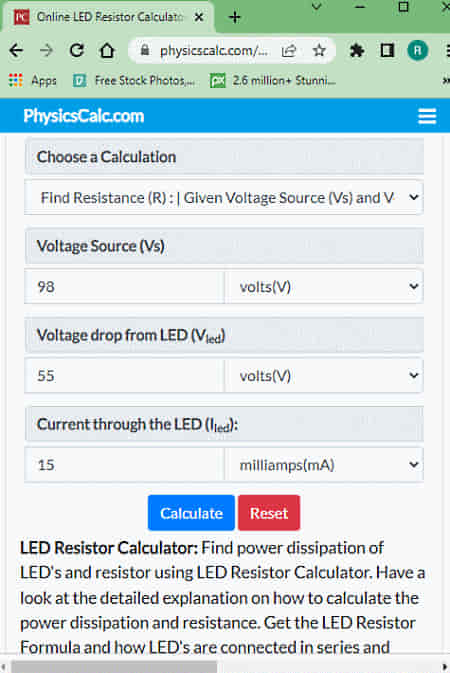Open the side panel icon
This screenshot has width=450, height=673.
pos(387,51)
